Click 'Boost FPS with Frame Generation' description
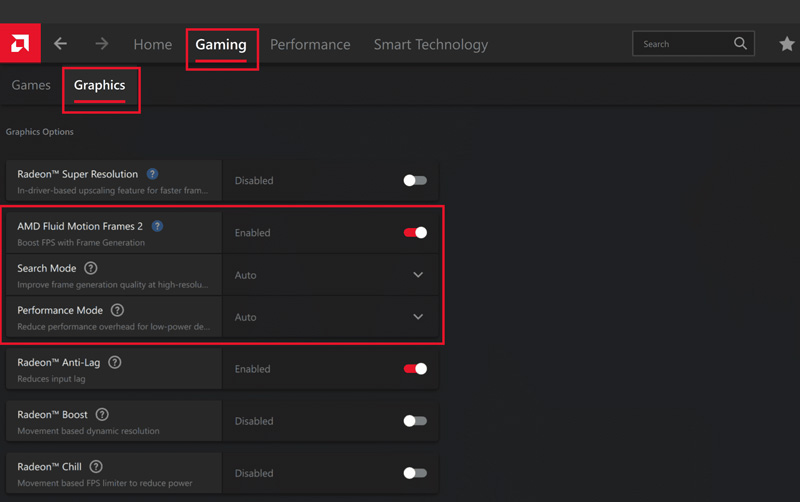This screenshot has height=502, width=800. [x=81, y=243]
